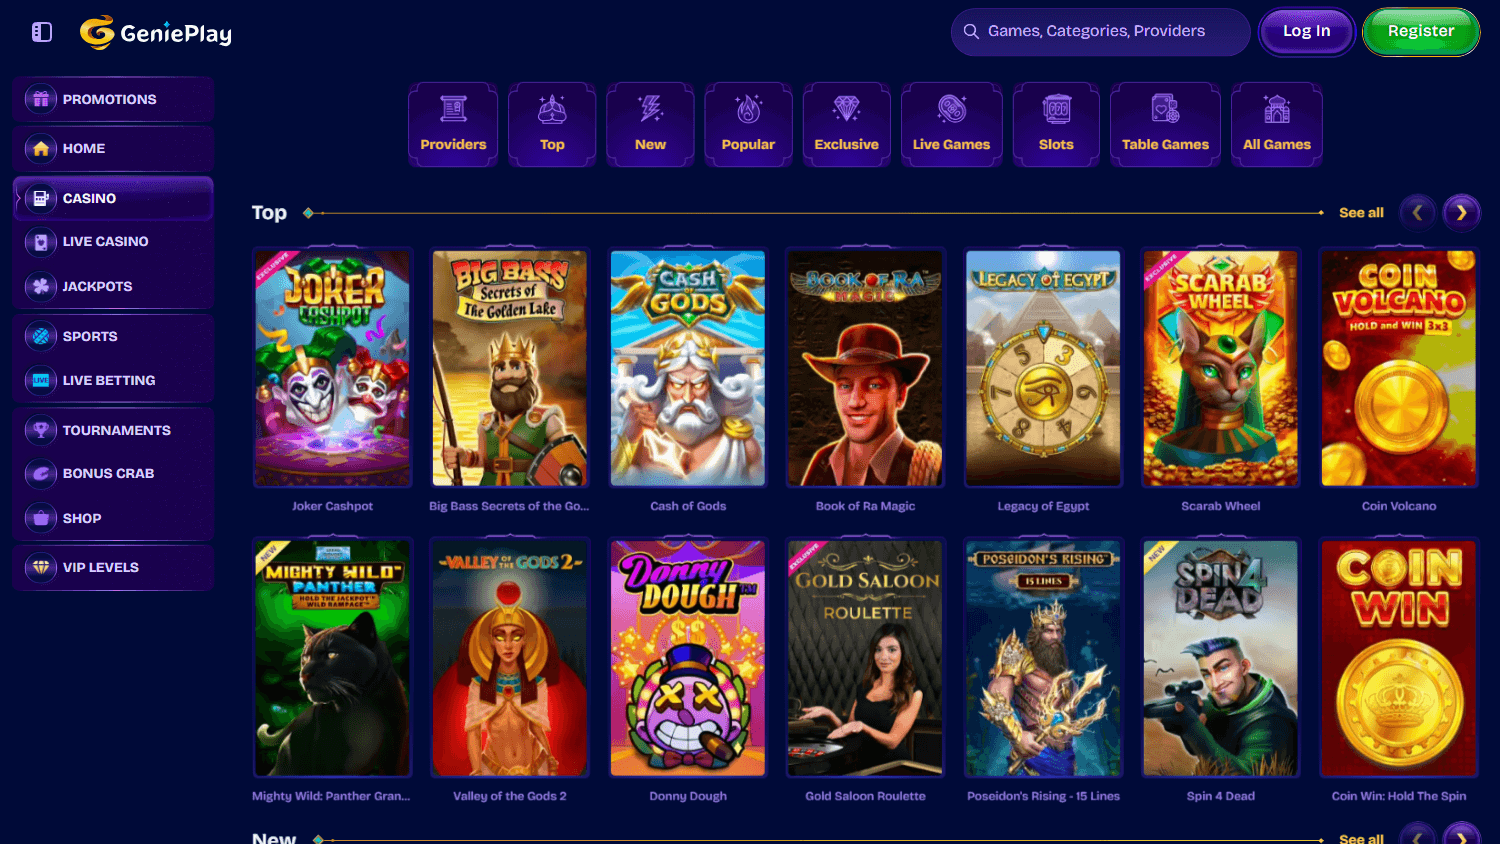This screenshot has height=844, width=1500.
Task: Go to the previous Top games page arrow
Action: pos(1418,212)
